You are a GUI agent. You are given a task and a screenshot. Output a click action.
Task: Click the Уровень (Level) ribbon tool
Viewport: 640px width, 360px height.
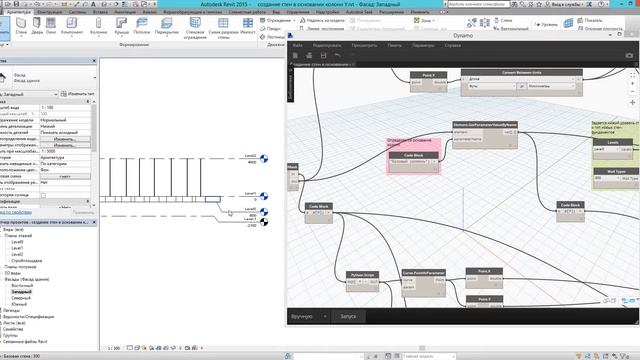[546, 24]
